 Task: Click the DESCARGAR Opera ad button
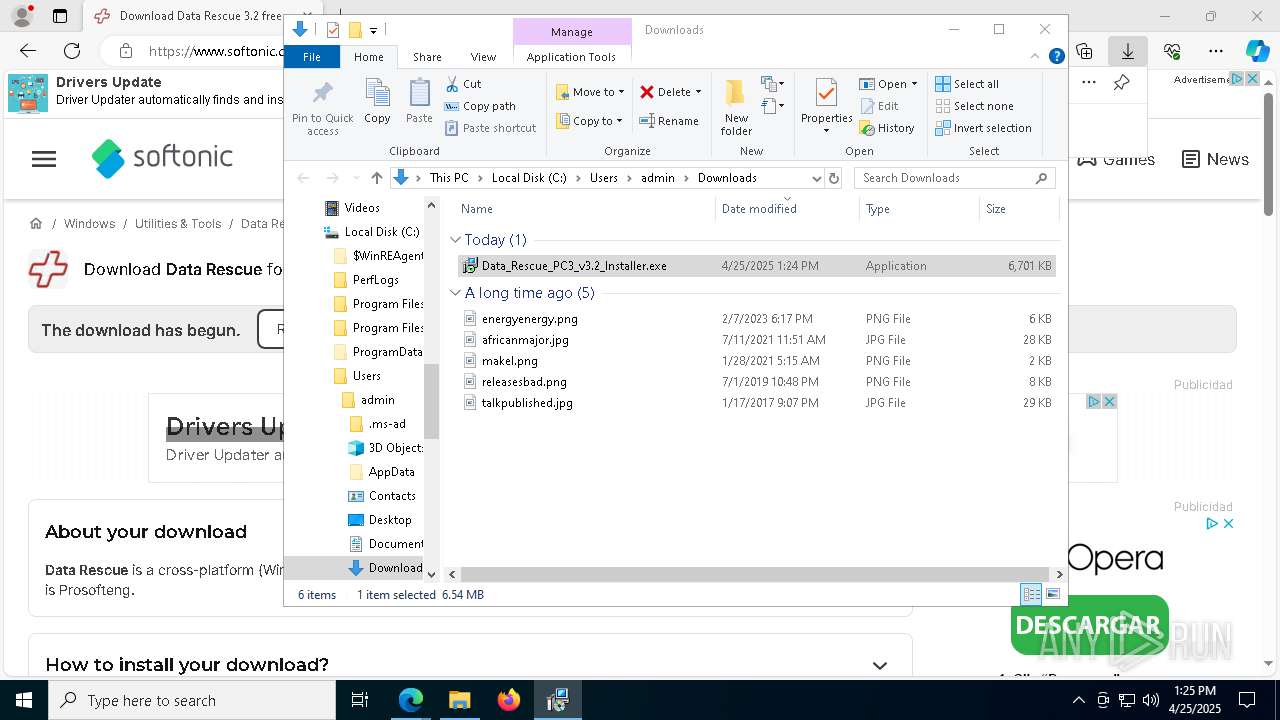(1089, 625)
